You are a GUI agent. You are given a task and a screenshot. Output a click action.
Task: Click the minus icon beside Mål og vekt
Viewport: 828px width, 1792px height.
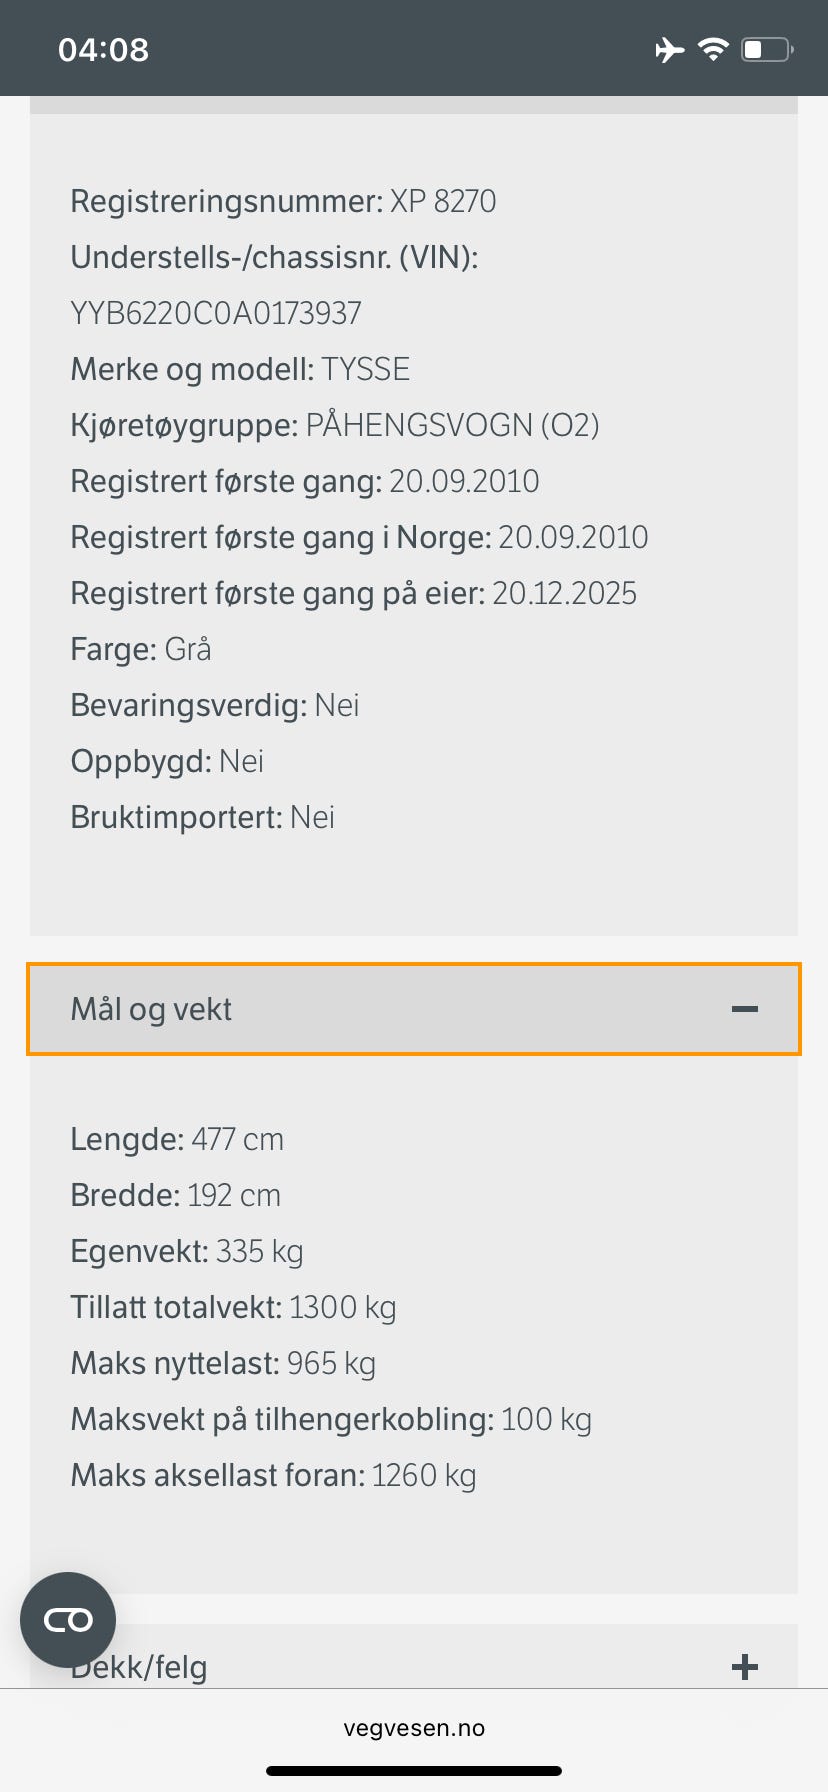pyautogui.click(x=744, y=1009)
